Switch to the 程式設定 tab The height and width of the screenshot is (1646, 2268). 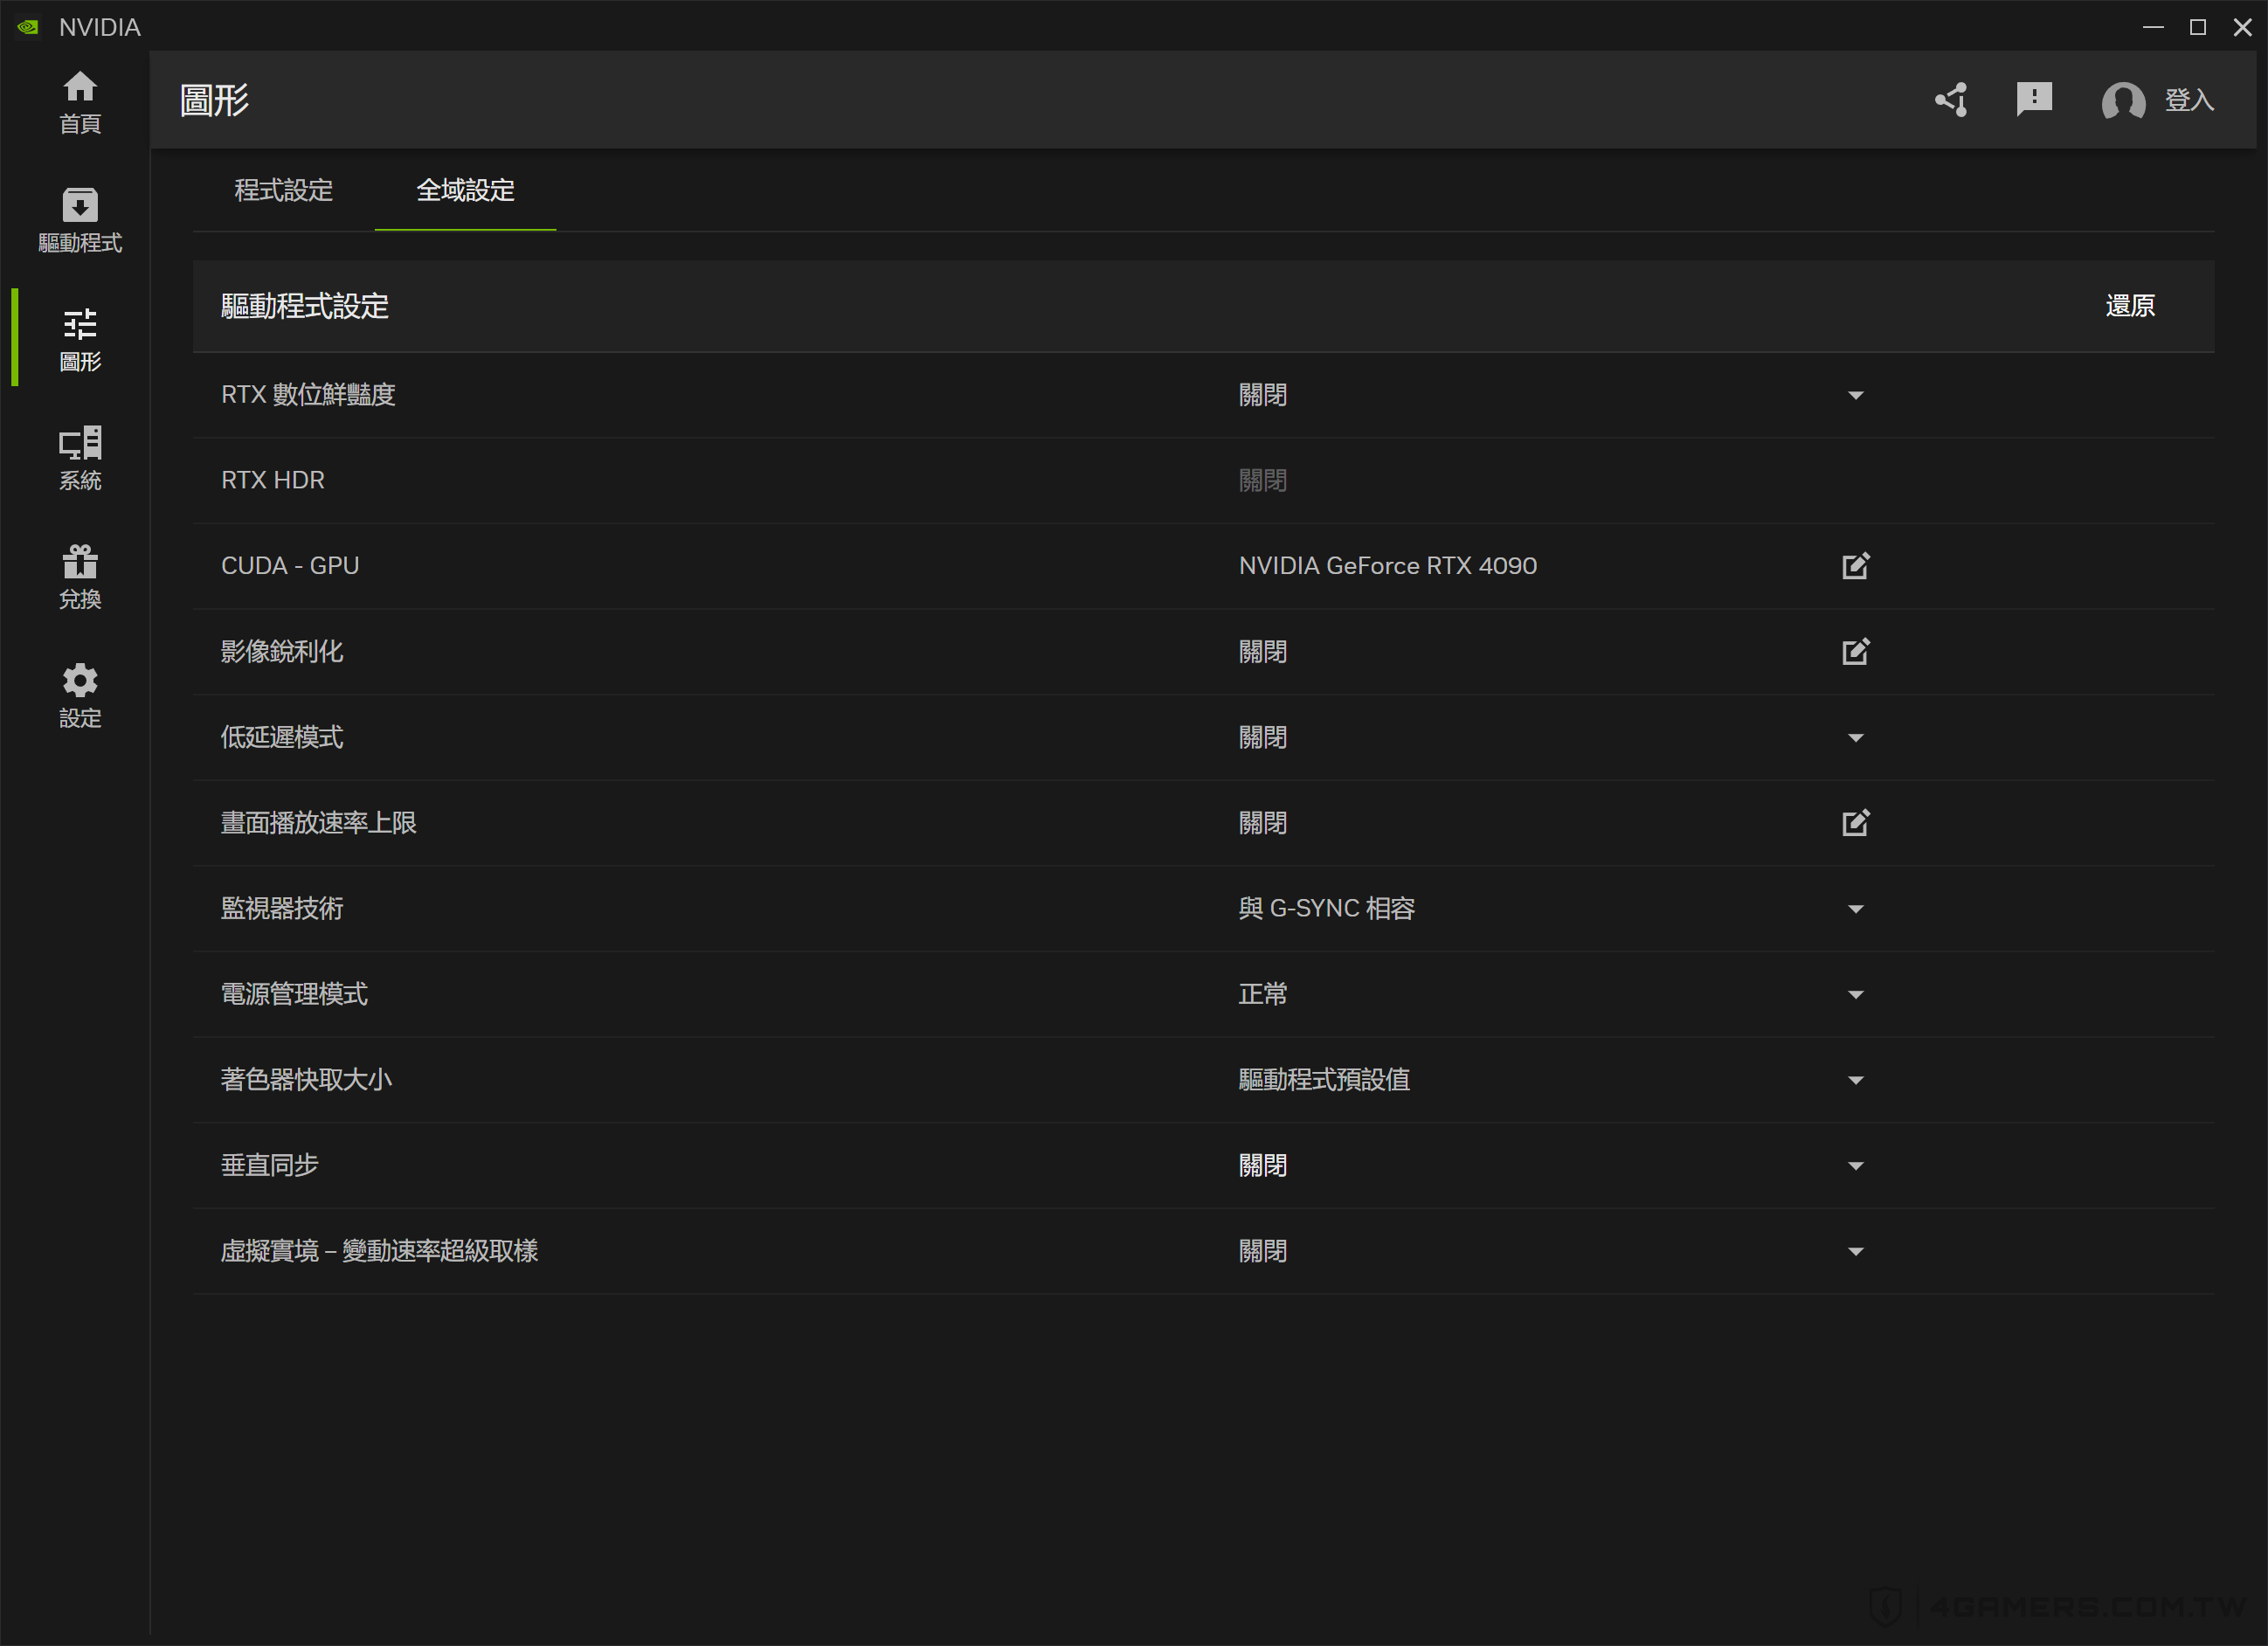click(x=284, y=190)
